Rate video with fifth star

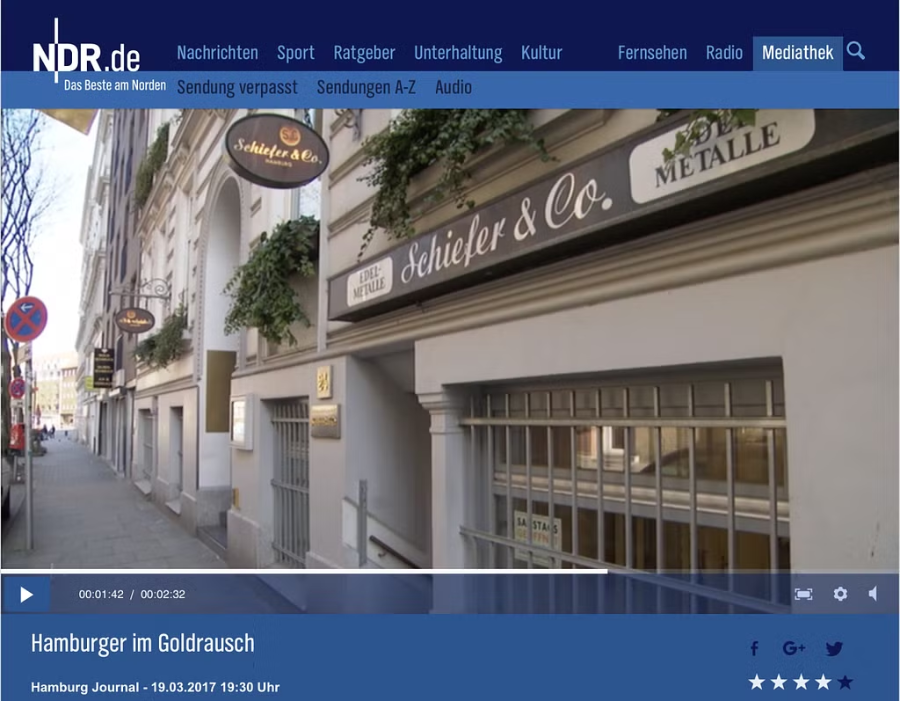tap(845, 682)
